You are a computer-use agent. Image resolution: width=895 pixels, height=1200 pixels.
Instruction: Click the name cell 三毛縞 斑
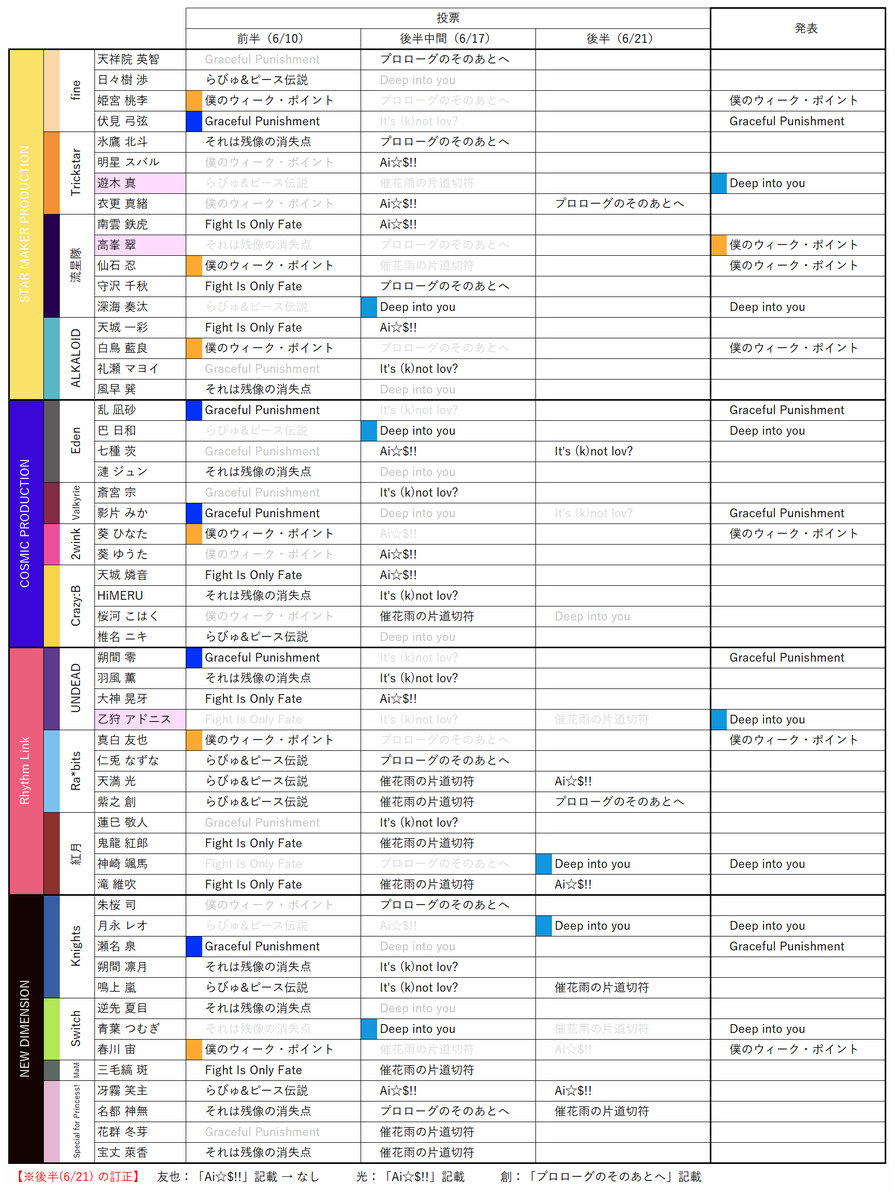pos(140,1070)
